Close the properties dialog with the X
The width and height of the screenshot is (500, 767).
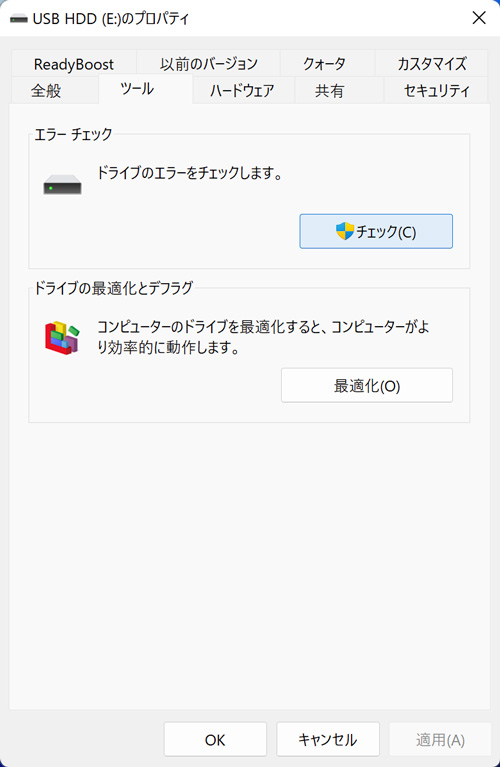479,18
